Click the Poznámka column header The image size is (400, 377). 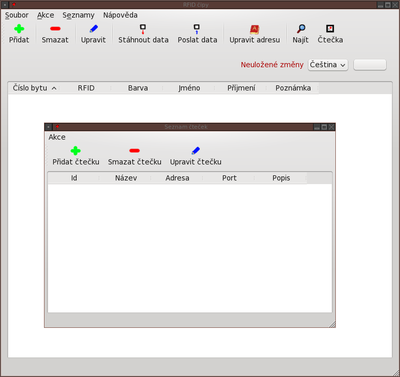(x=293, y=88)
